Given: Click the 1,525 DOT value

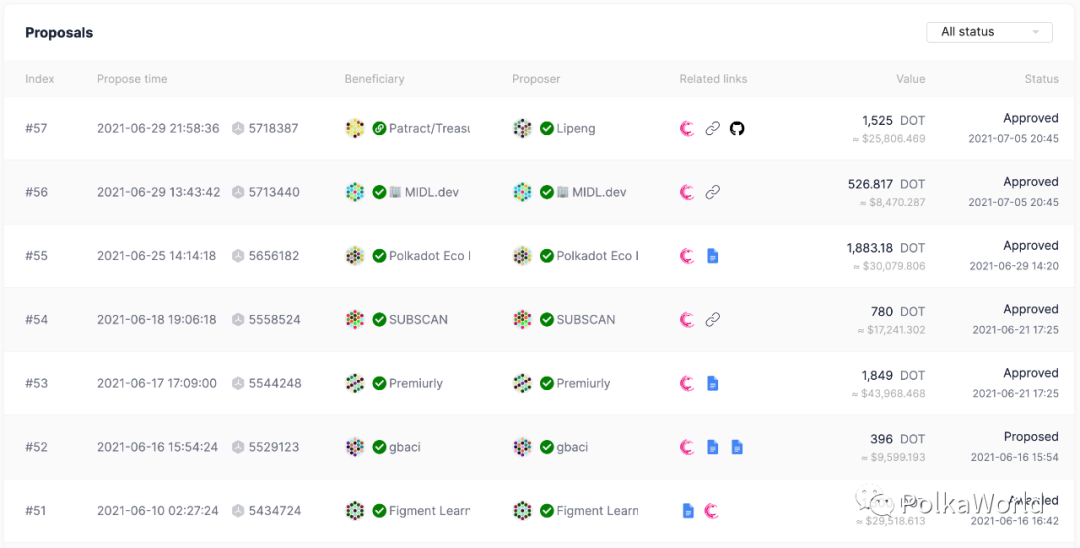Looking at the screenshot, I should tap(893, 120).
